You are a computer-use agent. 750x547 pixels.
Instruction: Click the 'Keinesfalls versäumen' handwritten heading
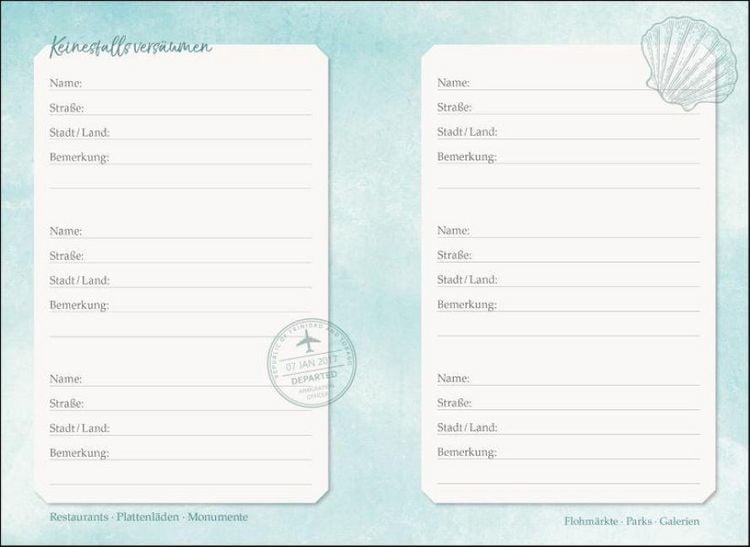tap(131, 47)
